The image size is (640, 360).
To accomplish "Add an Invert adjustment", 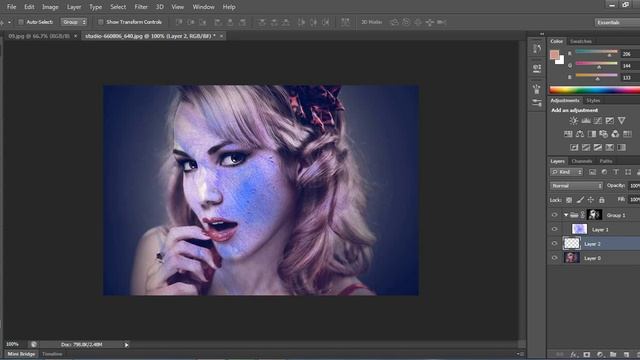I will 574,147.
